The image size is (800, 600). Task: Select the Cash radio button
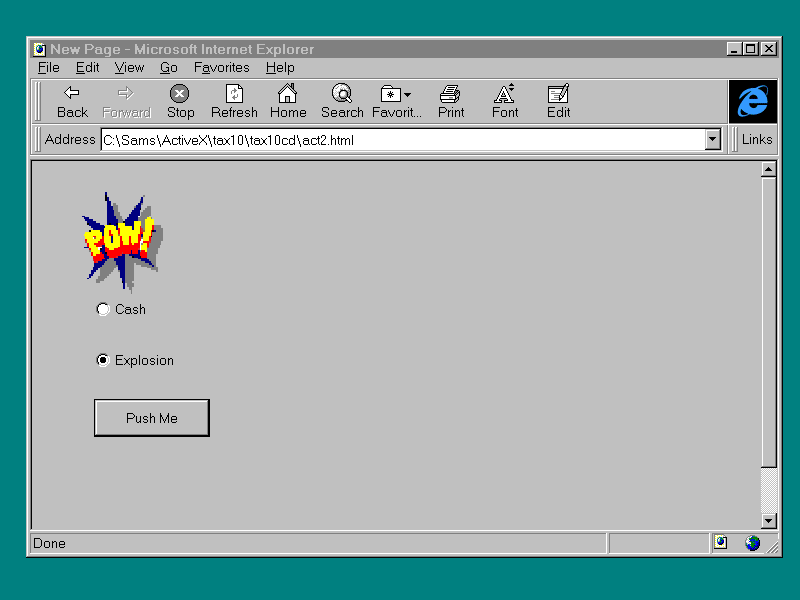coord(103,309)
